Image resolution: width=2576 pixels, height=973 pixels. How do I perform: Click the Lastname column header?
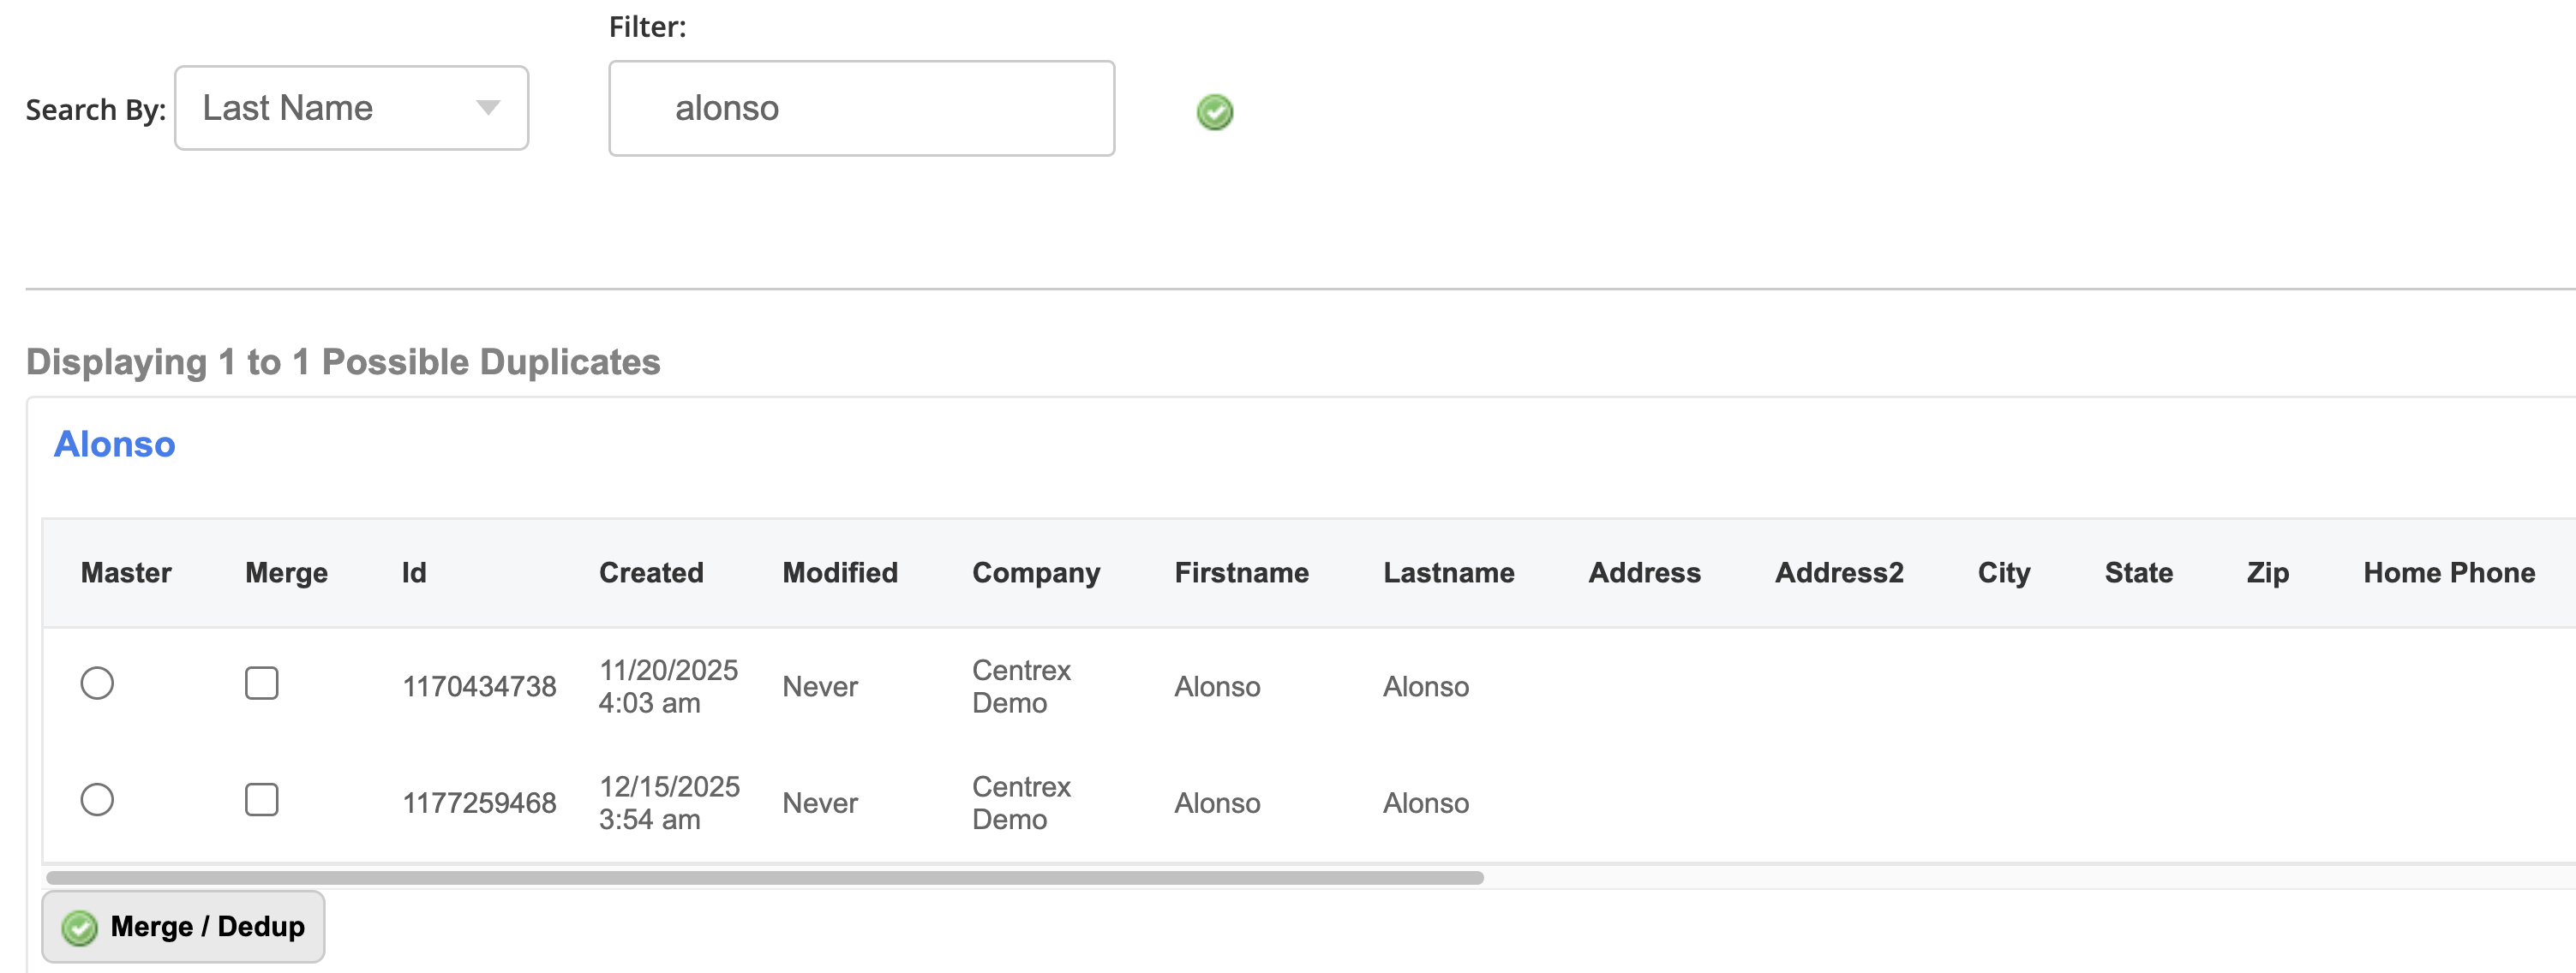(1448, 573)
